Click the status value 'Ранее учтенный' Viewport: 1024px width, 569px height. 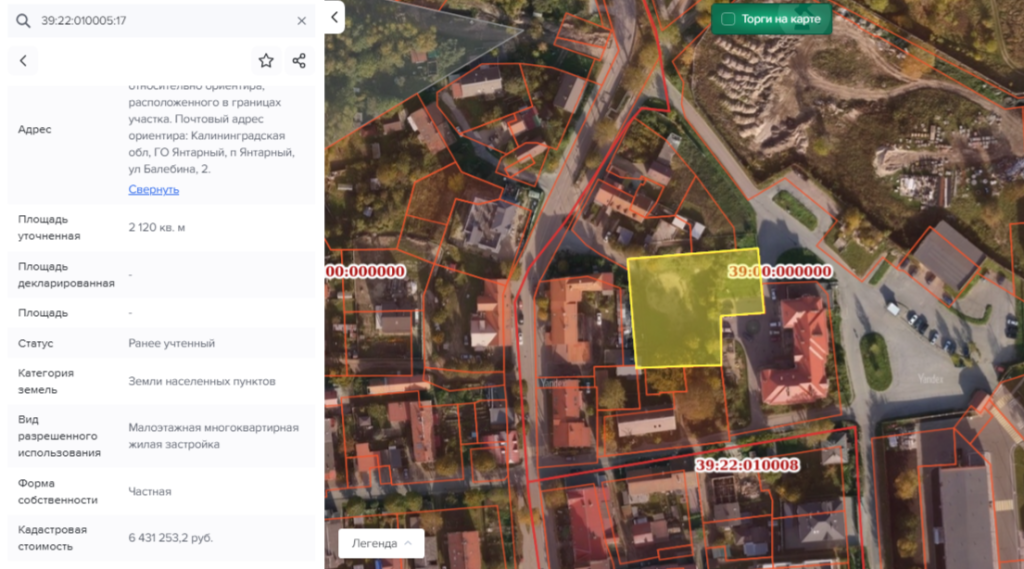click(x=171, y=343)
